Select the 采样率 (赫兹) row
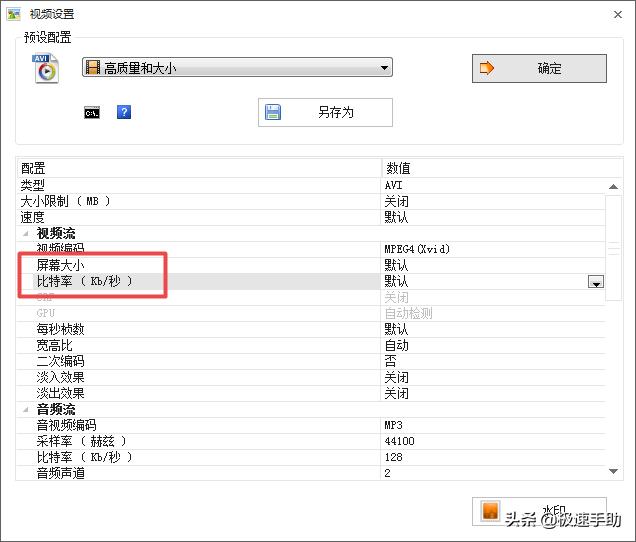Image resolution: width=636 pixels, height=542 pixels. [x=311, y=441]
